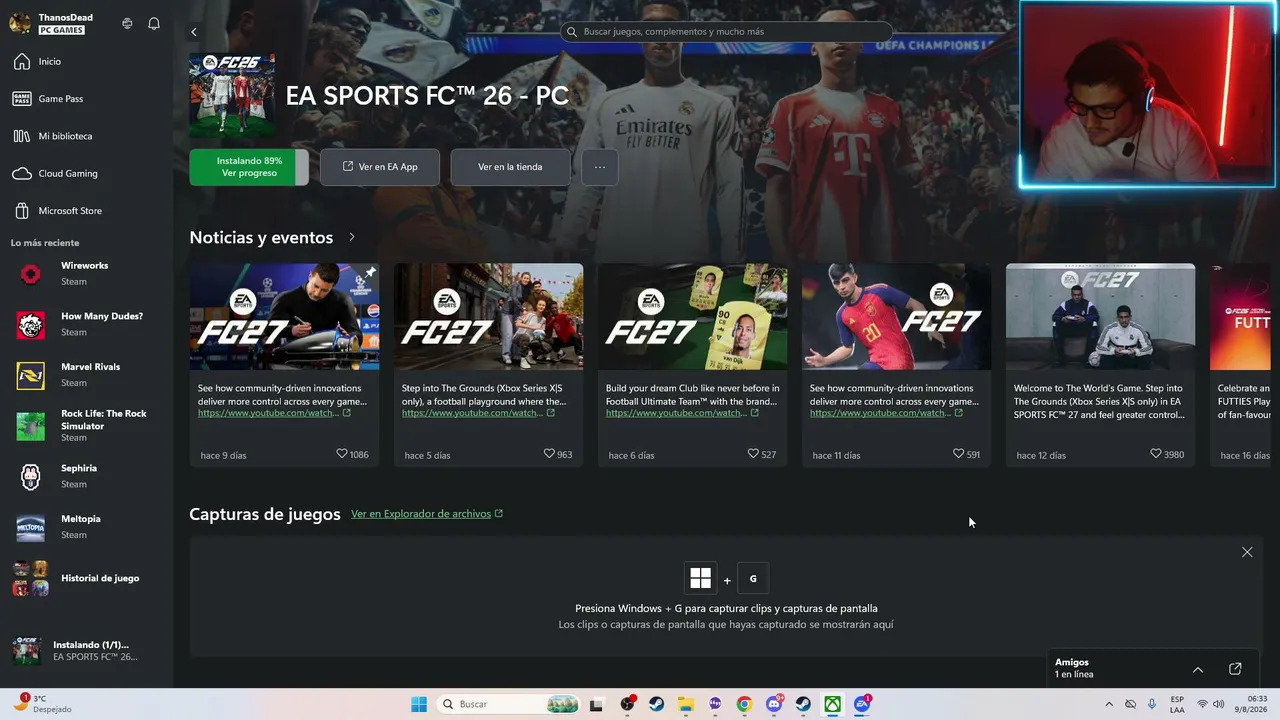
Task: Open YouTube link on hace 11 días card
Action: point(886,413)
